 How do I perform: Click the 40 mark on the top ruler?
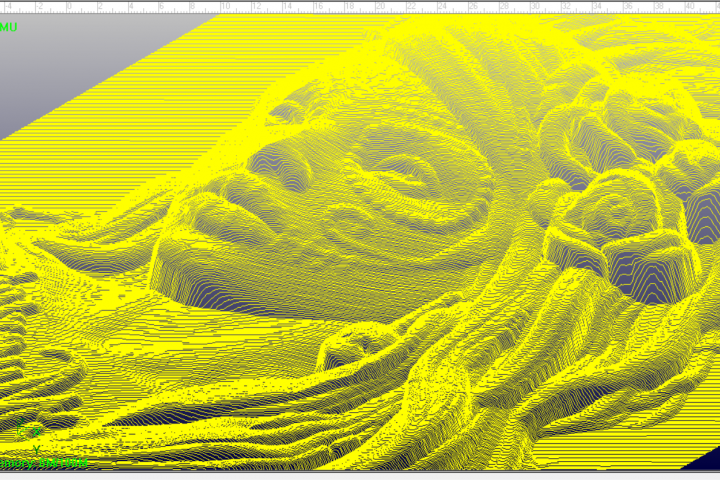point(690,6)
